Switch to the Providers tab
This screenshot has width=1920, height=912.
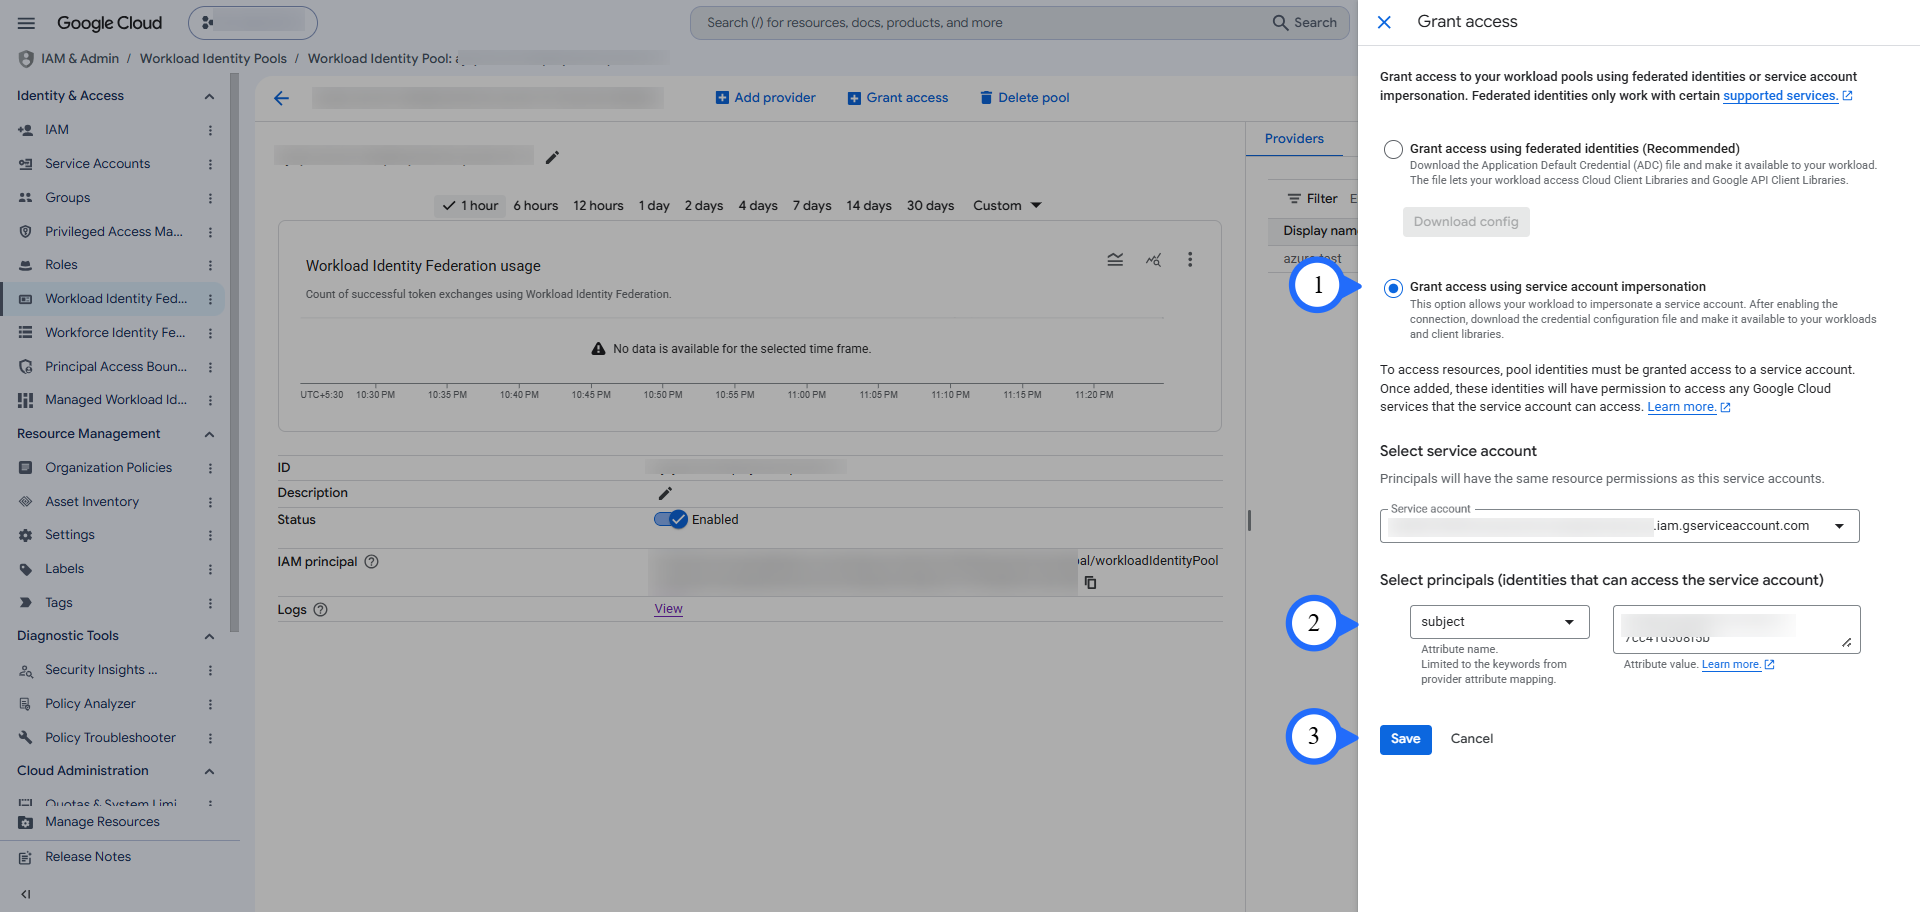[1294, 139]
